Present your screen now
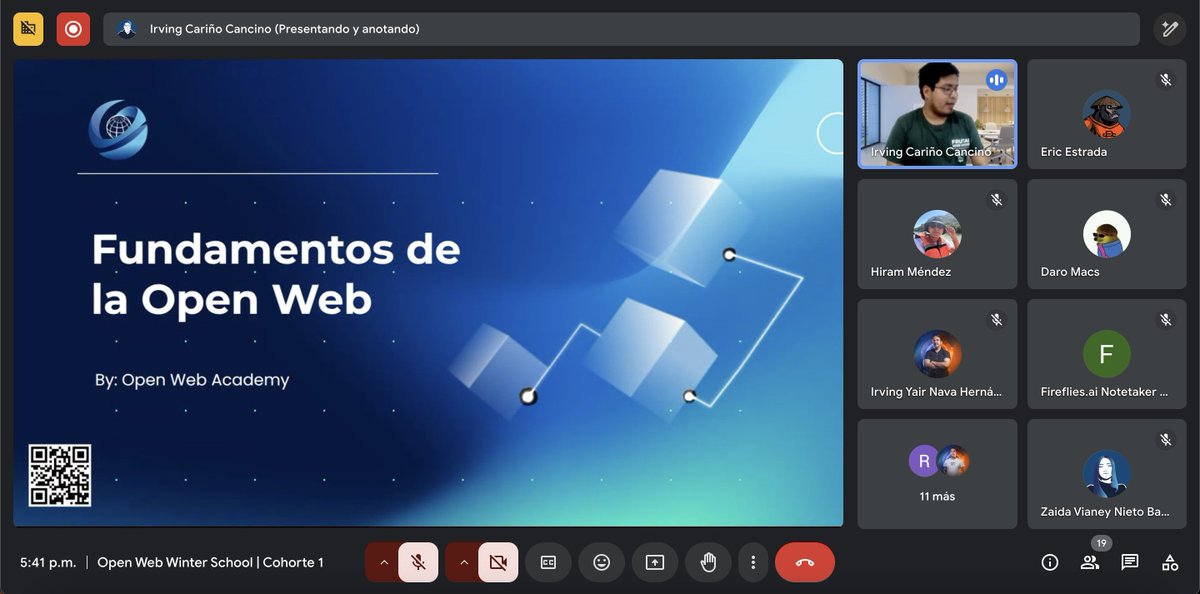The height and width of the screenshot is (594, 1200). (655, 562)
